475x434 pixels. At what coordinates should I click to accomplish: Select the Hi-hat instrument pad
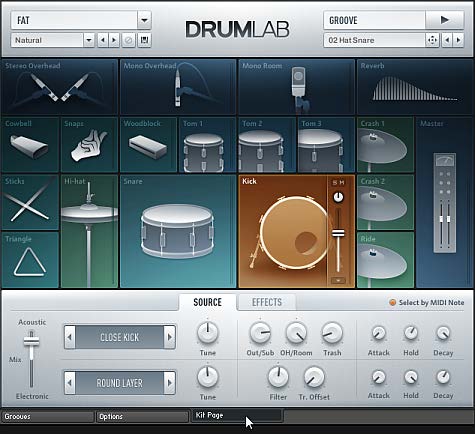click(89, 231)
